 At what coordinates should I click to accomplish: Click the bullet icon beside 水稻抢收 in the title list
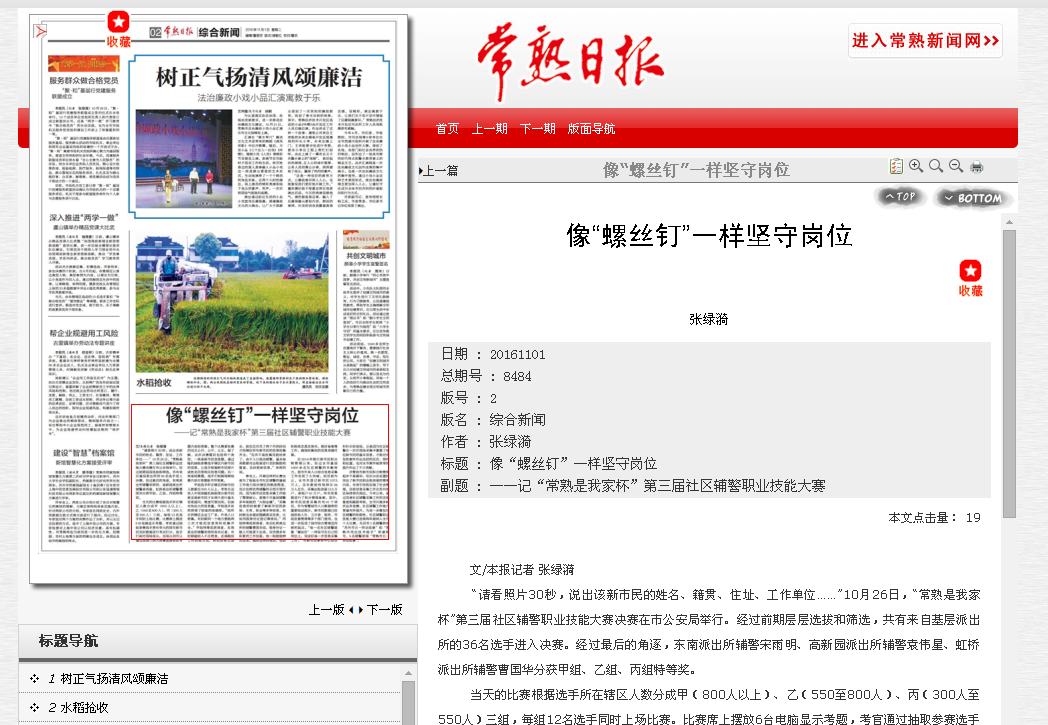click(x=34, y=707)
